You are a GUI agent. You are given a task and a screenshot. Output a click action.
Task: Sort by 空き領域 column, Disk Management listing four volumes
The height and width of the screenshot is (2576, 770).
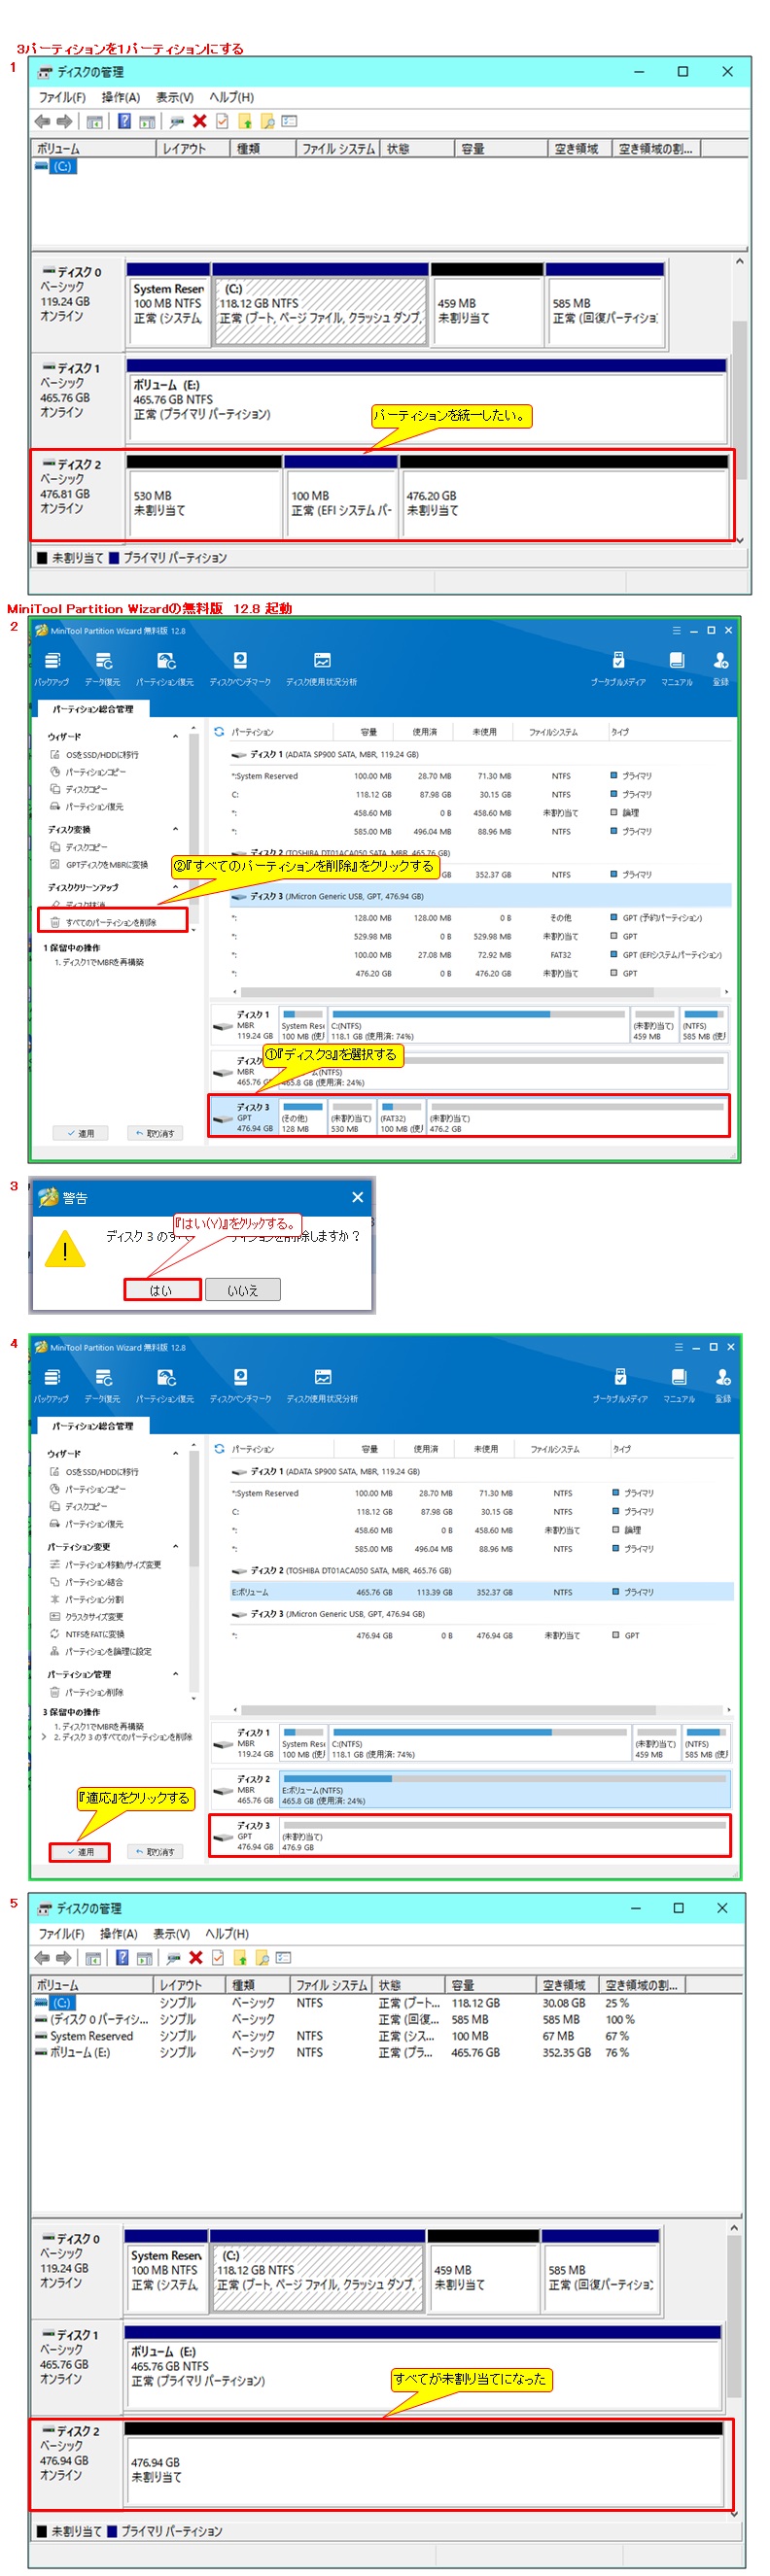(x=567, y=1985)
